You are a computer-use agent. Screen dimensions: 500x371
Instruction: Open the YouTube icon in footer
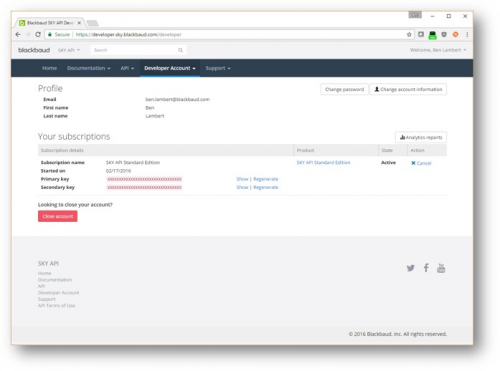coord(441,268)
